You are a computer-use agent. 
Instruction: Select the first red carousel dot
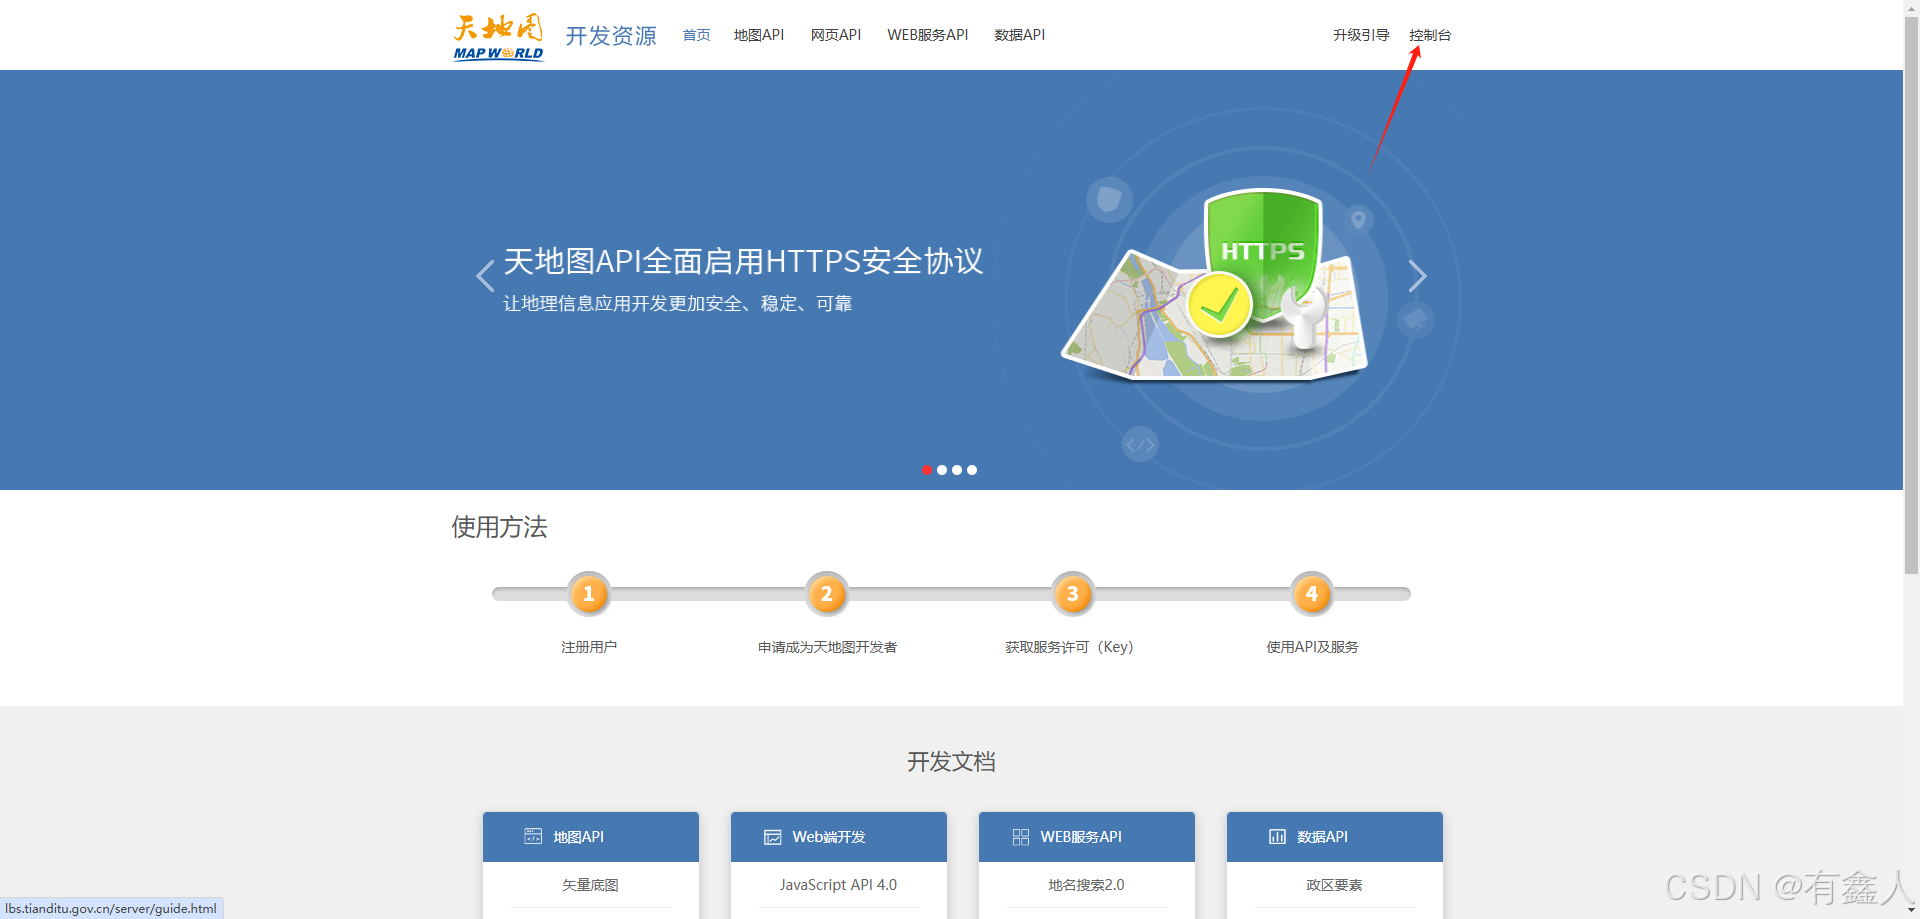927,470
